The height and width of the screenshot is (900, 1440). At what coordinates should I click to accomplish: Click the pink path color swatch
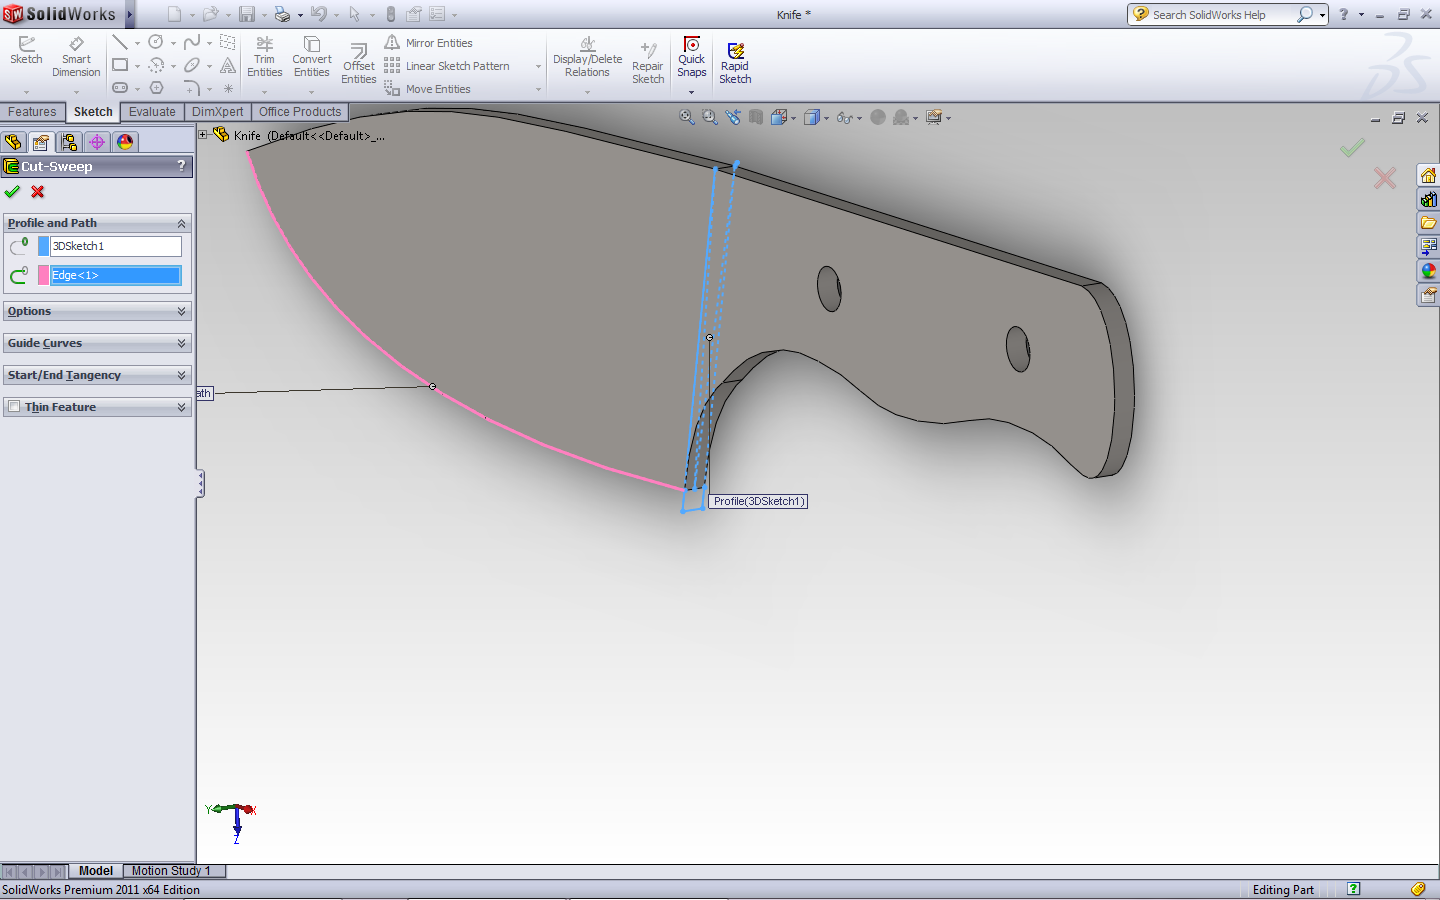click(x=44, y=275)
